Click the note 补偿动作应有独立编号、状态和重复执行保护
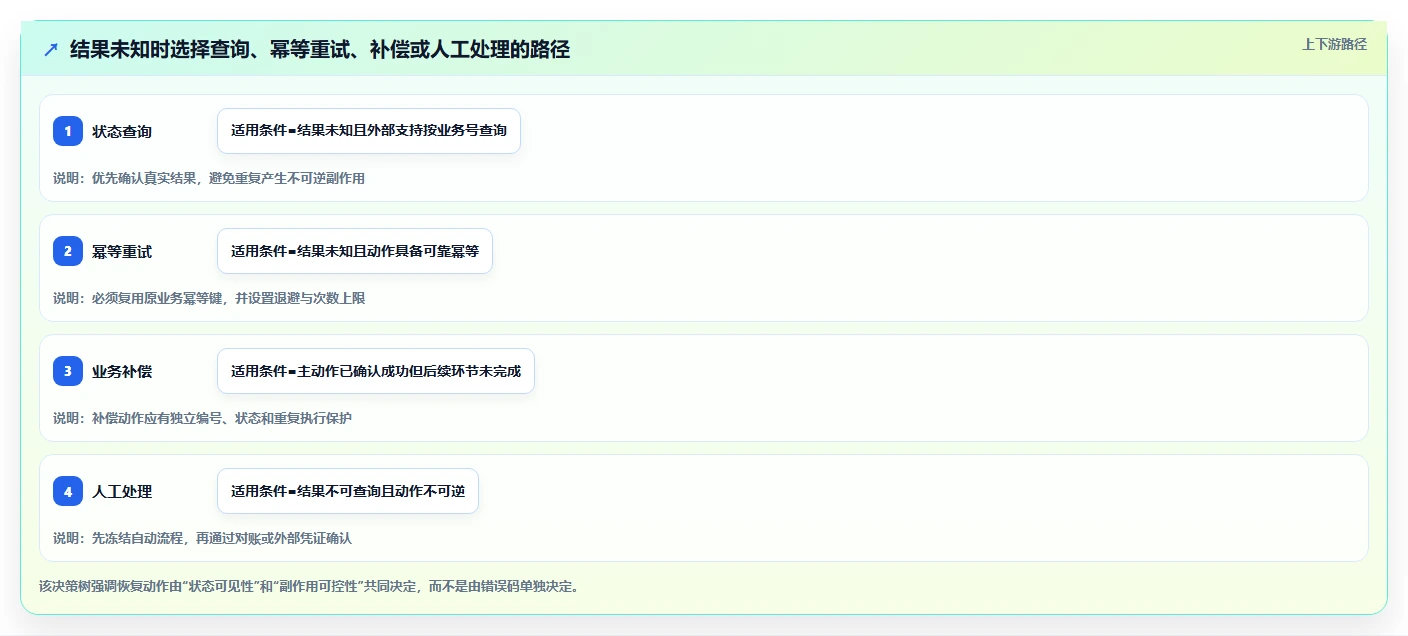 [x=202, y=418]
